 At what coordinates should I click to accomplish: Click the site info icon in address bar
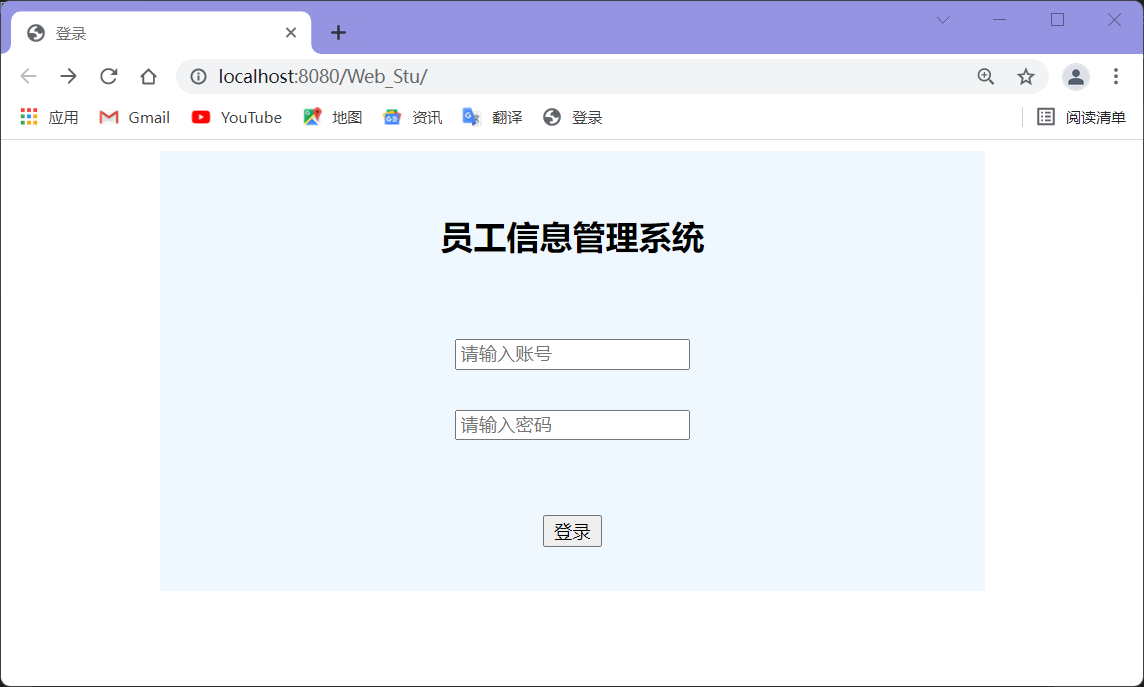(x=198, y=76)
